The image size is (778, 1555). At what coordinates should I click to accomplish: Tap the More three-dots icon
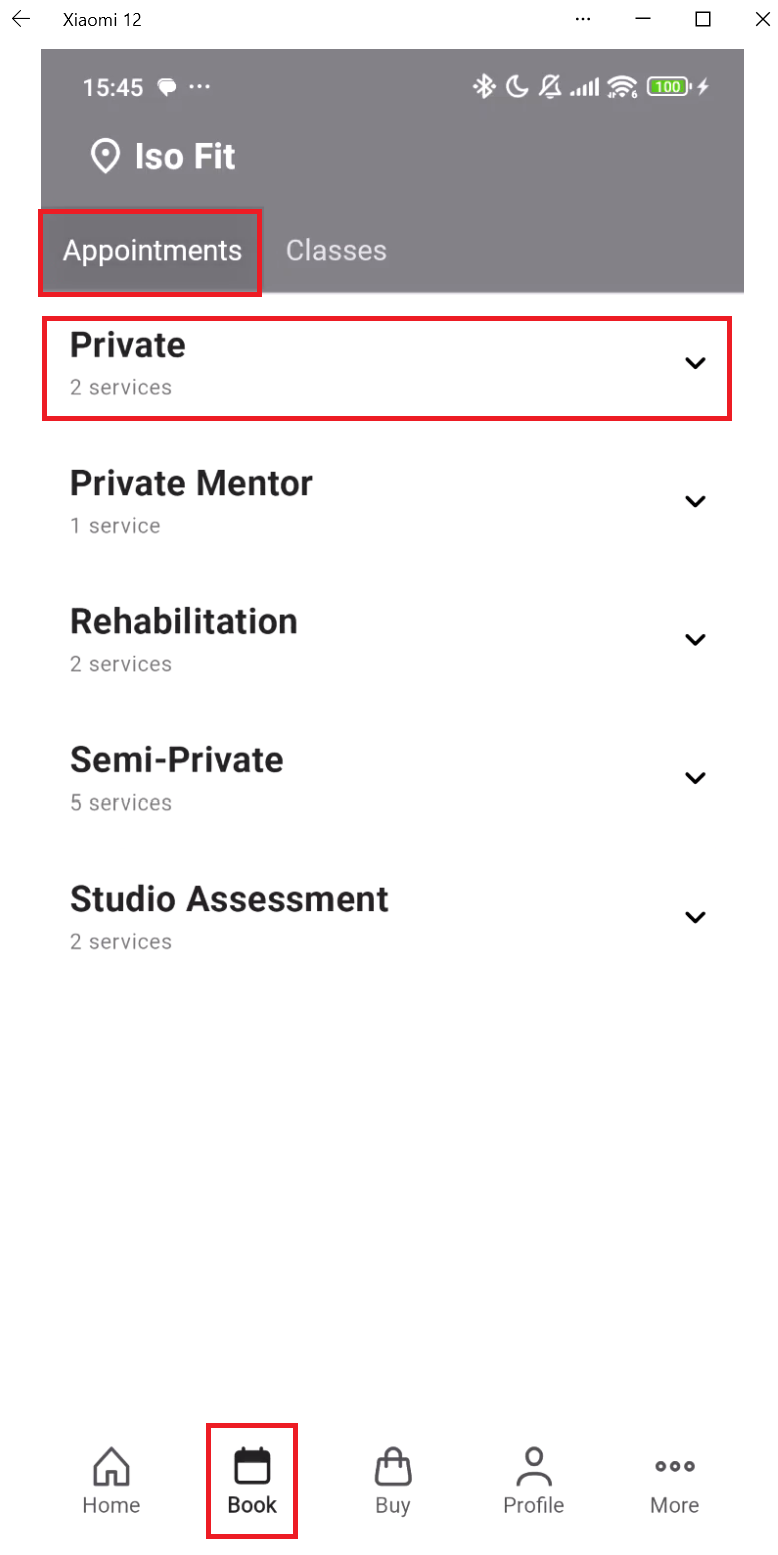(675, 1467)
